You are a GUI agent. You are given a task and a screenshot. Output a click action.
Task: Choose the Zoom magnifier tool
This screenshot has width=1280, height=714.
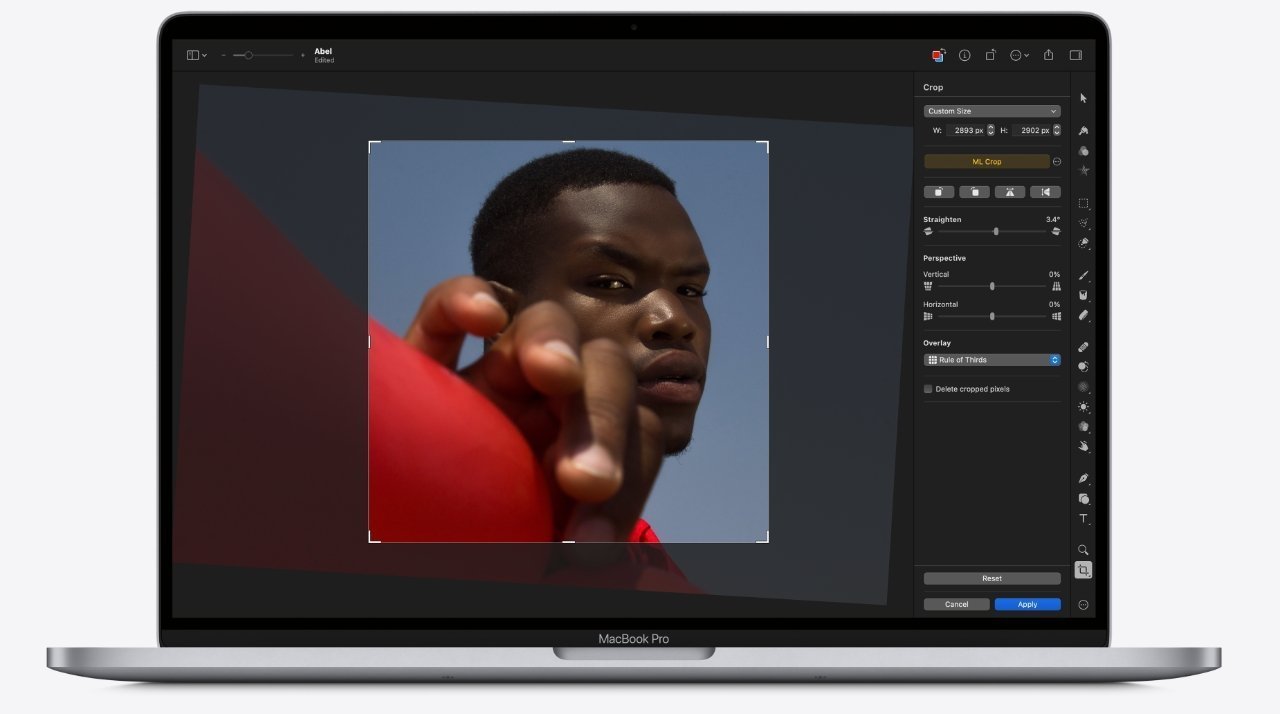pyautogui.click(x=1083, y=550)
